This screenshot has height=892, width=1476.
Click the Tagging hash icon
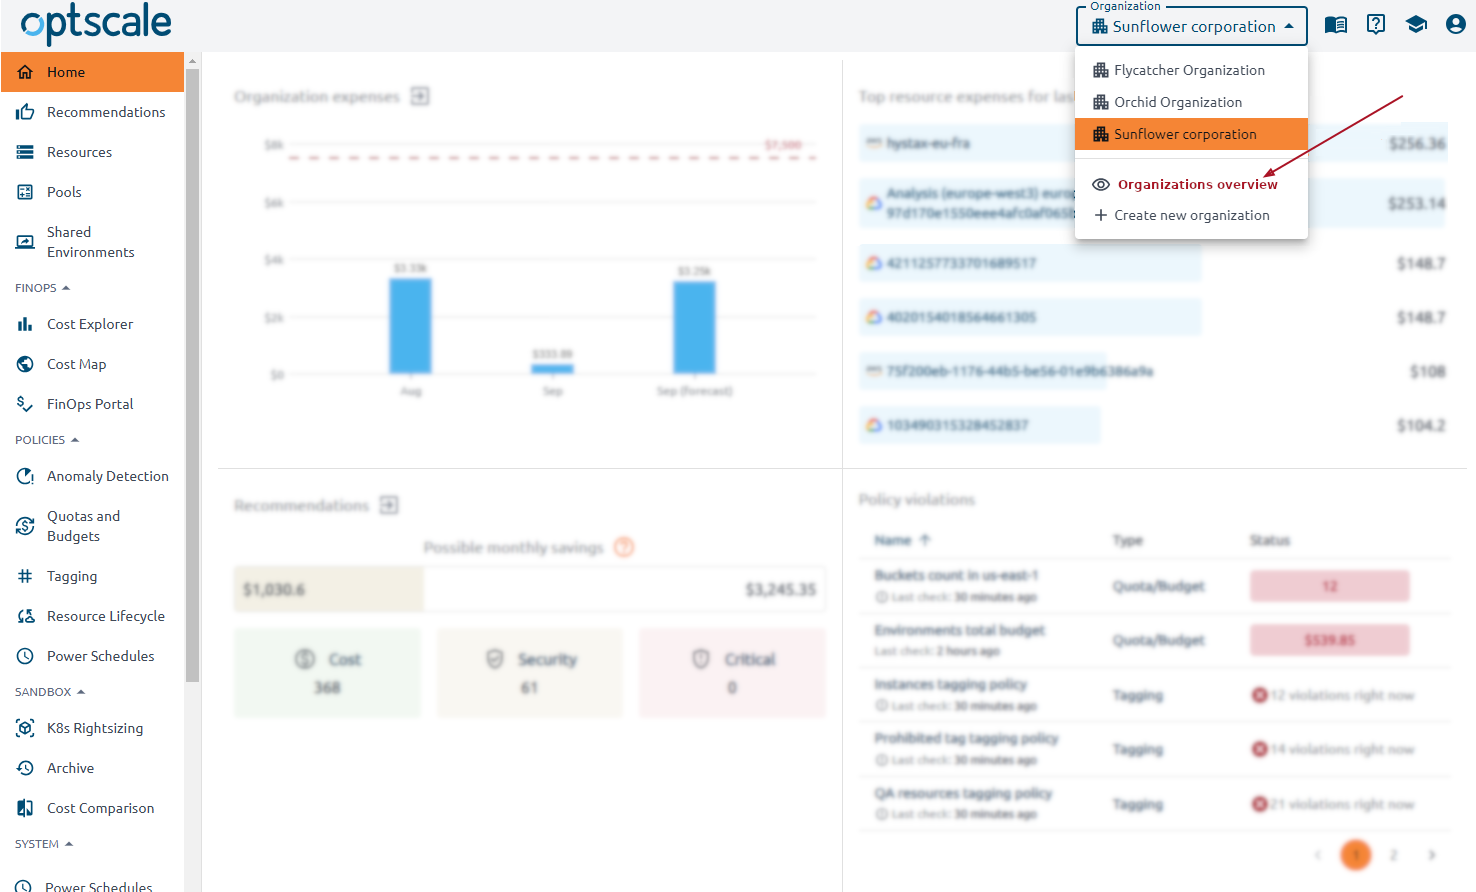click(x=25, y=576)
